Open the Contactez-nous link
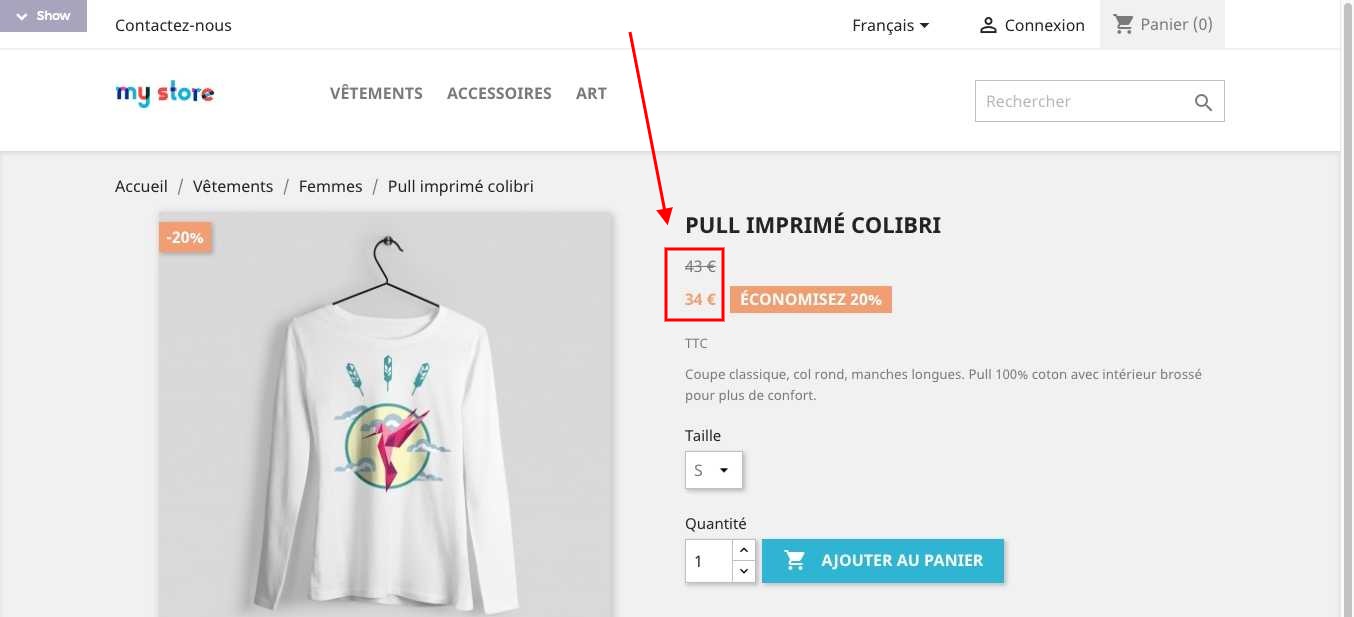1354x617 pixels. pyautogui.click(x=173, y=25)
